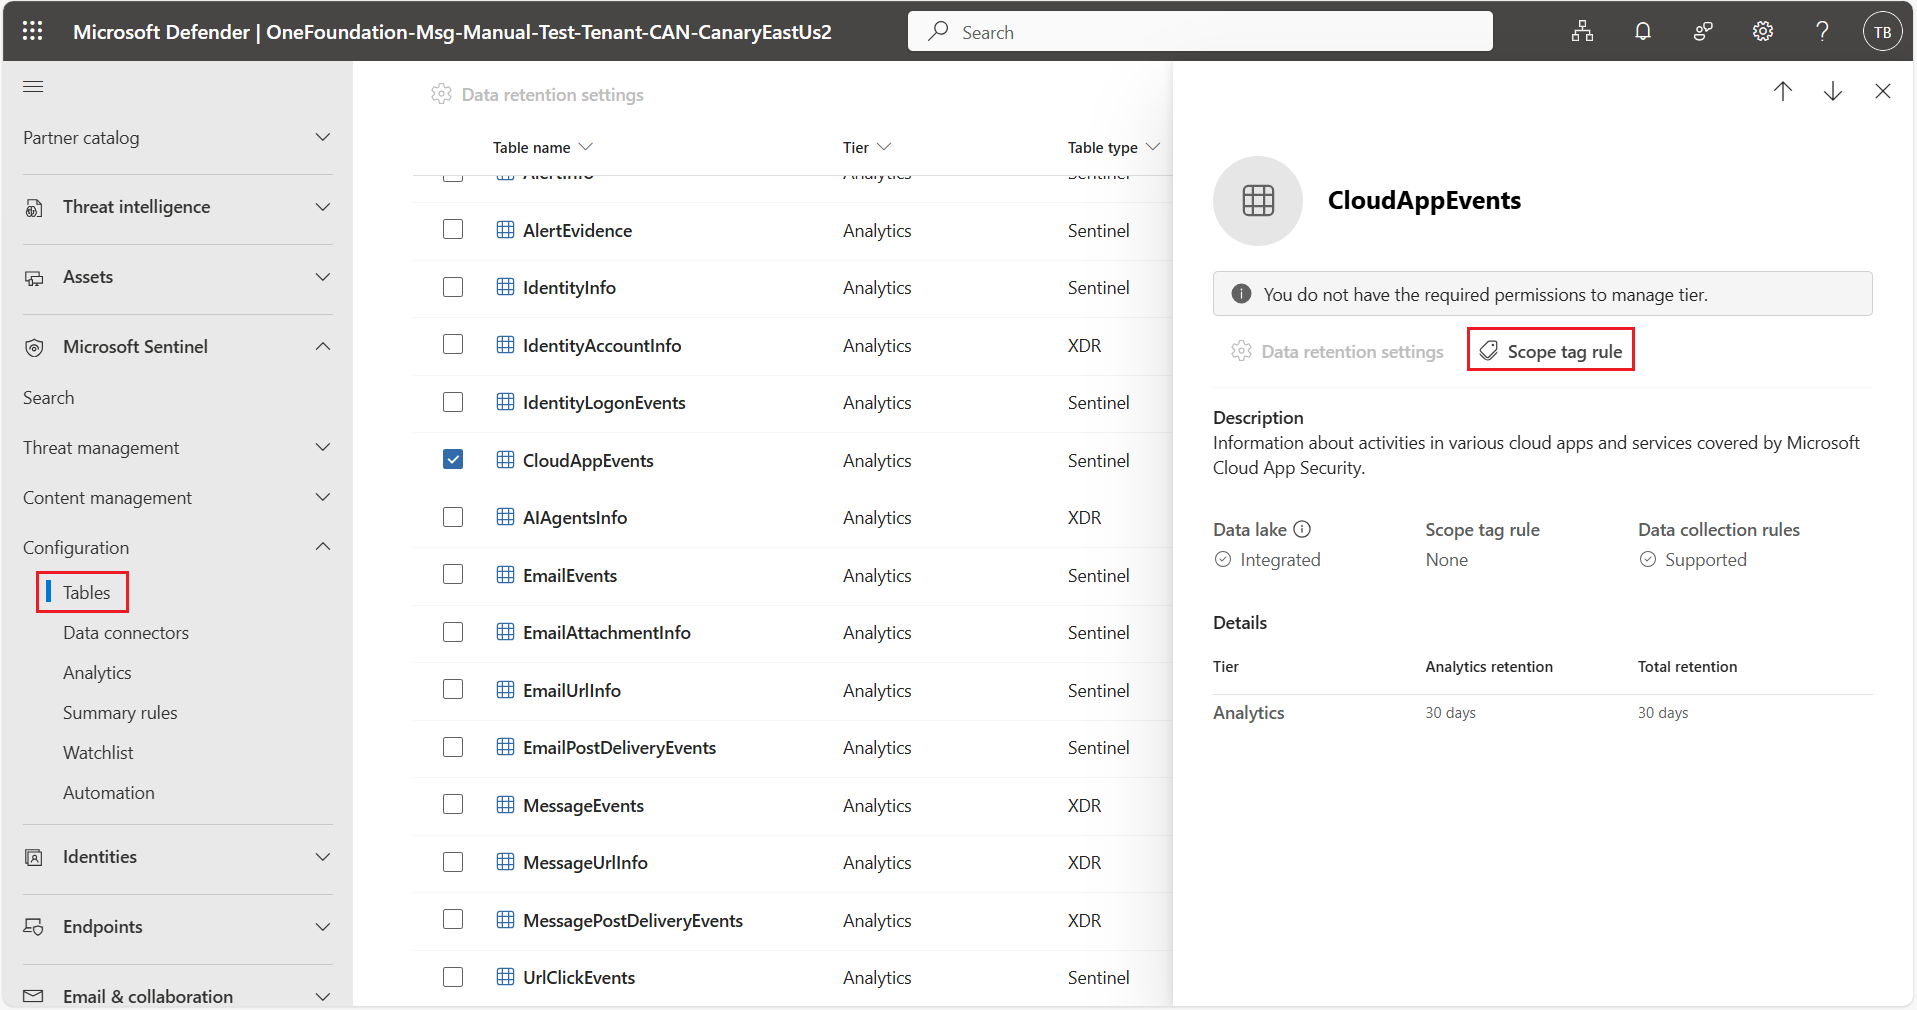Click the table icon next to IdentityInfo
Viewport: 1917px width, 1010px height.
tap(506, 287)
